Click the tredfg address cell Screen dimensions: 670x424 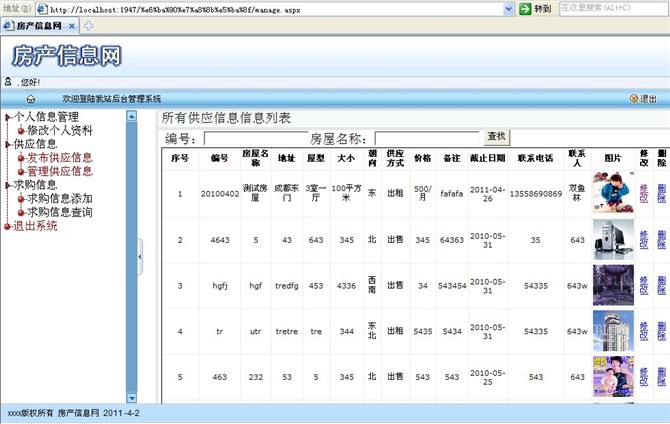pyautogui.click(x=286, y=286)
